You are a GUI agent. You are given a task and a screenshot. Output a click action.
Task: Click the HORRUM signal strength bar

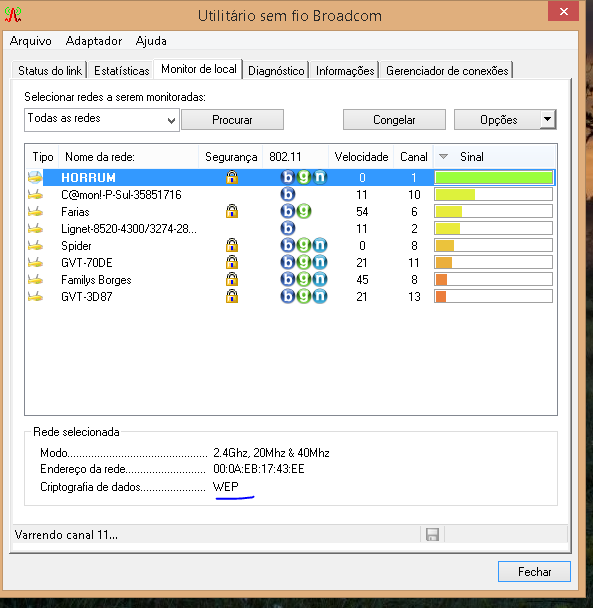pos(493,177)
